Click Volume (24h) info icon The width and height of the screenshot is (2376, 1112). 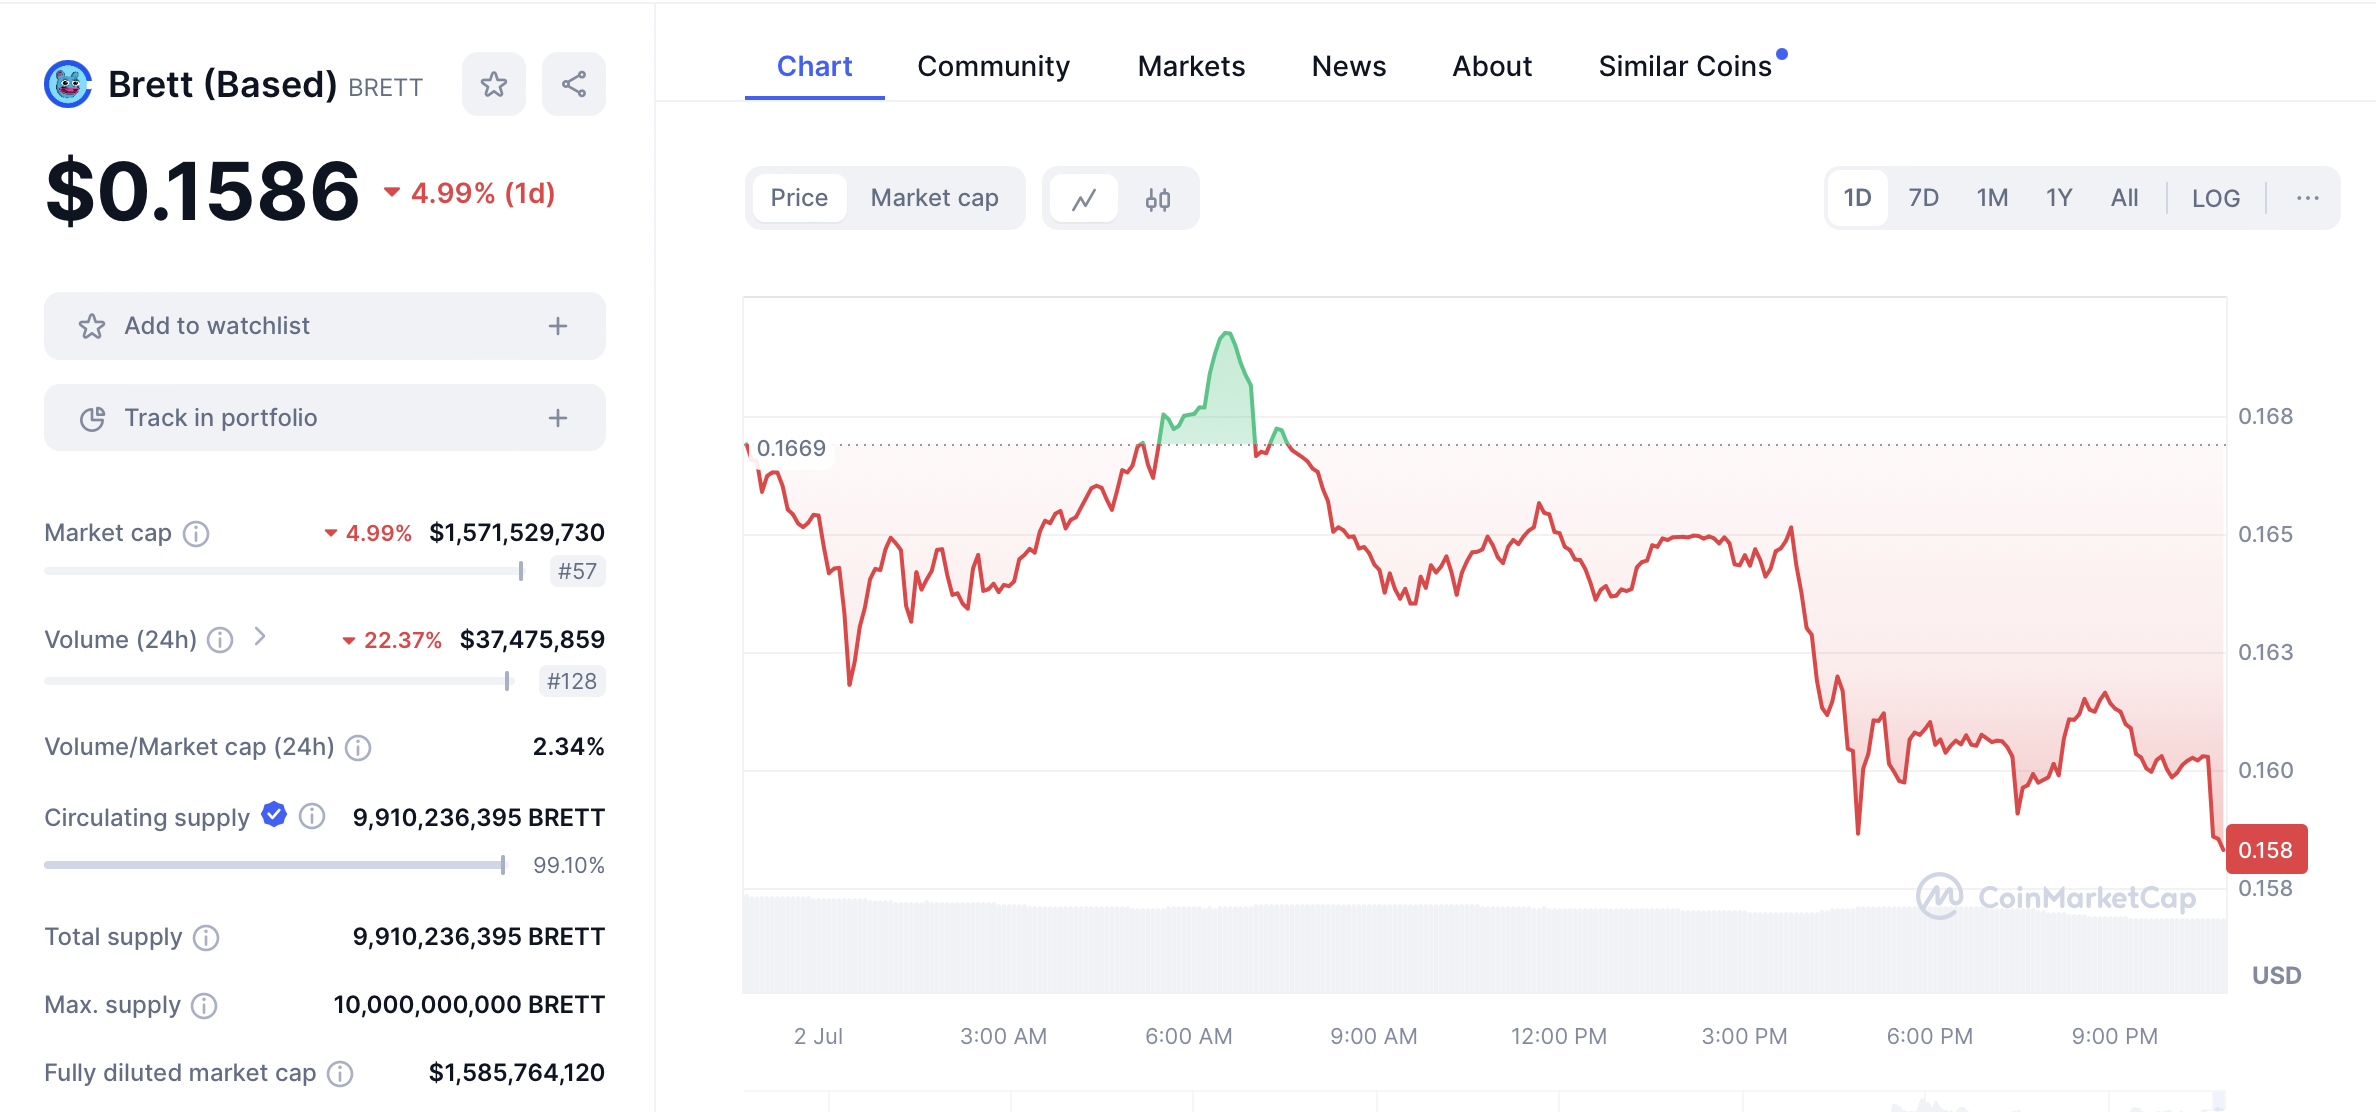coord(220,640)
